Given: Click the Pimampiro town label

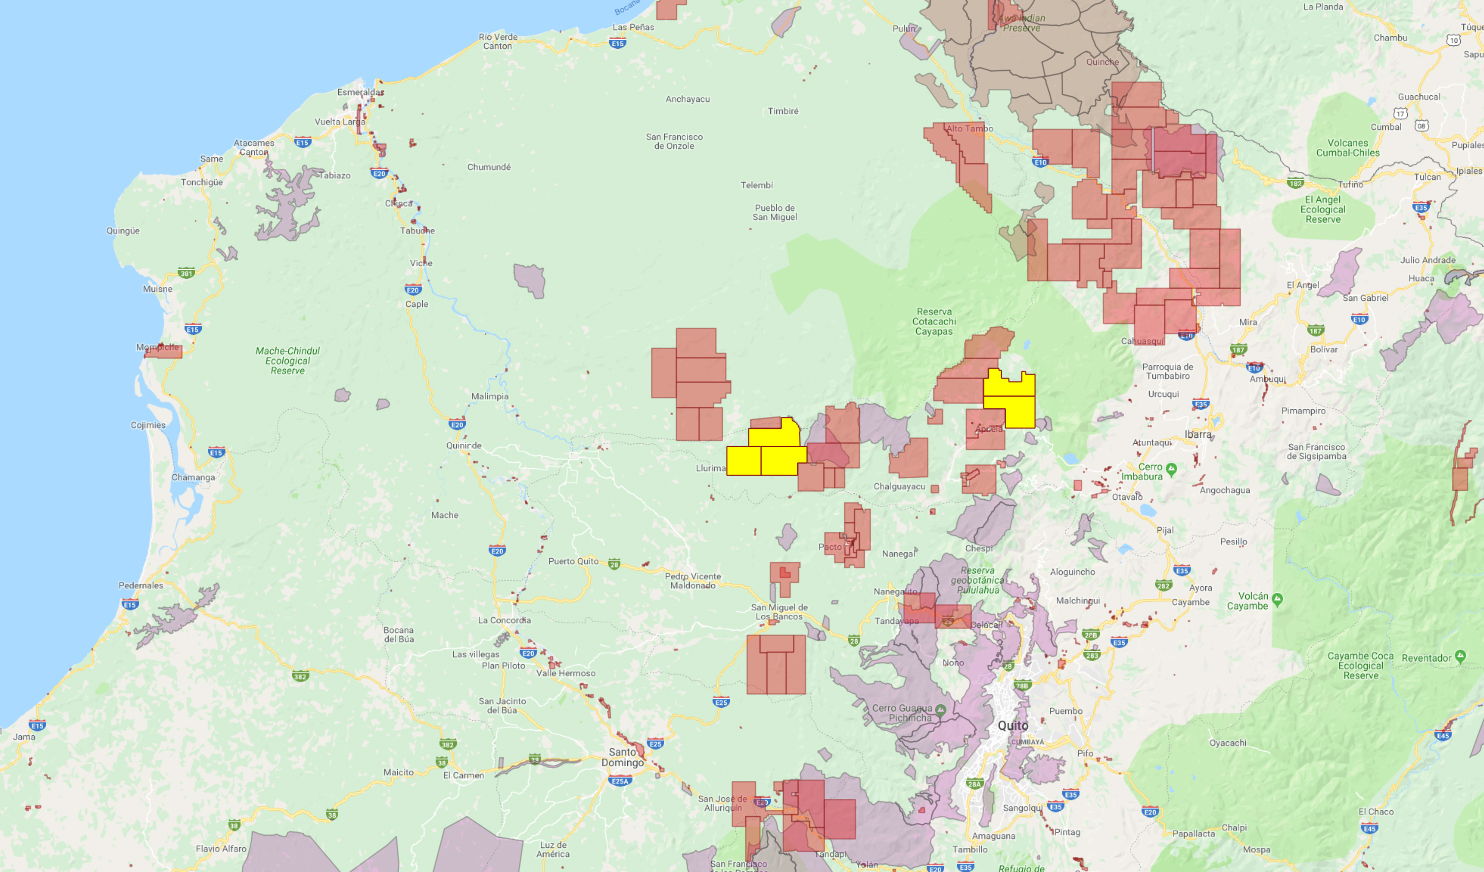Looking at the screenshot, I should [x=1303, y=411].
